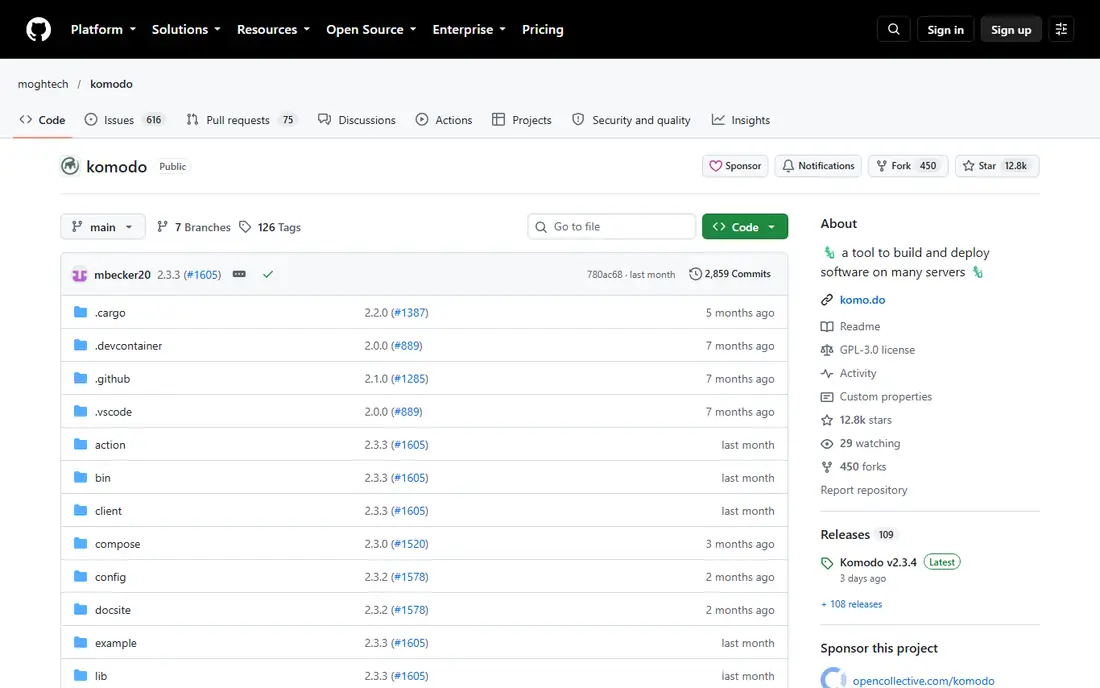The image size is (1100, 688).
Task: Expand the Platform menu
Action: [x=103, y=29]
